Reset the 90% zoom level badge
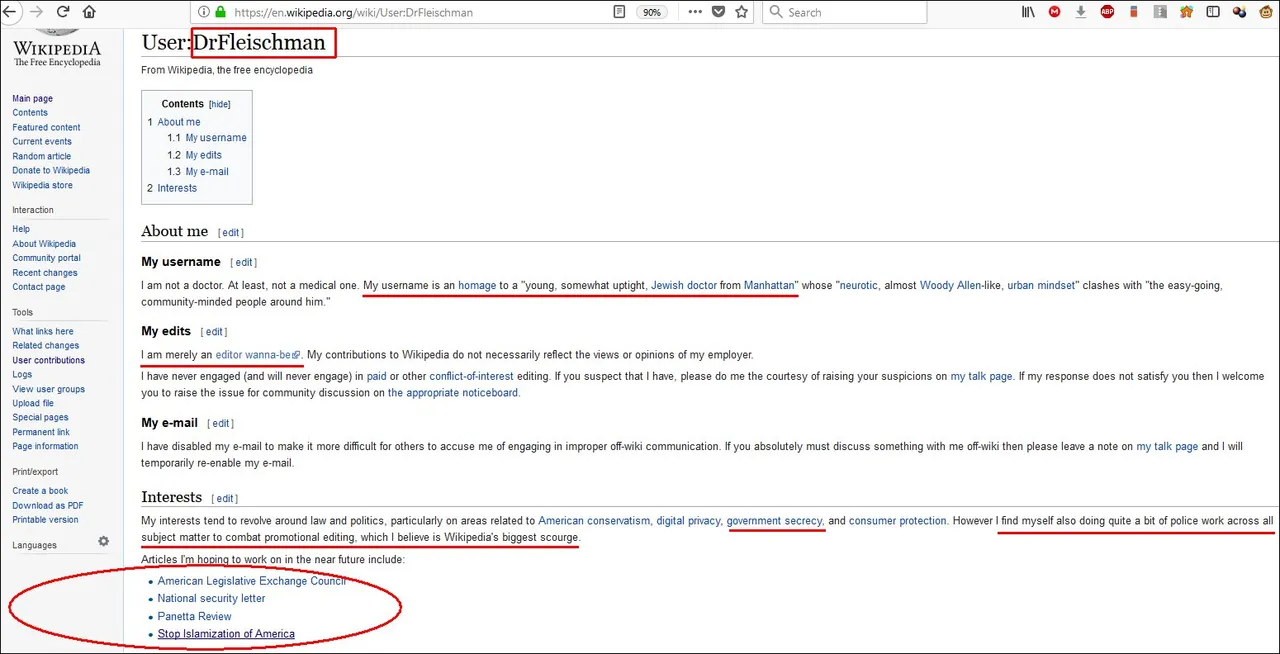The height and width of the screenshot is (654, 1280). point(652,12)
